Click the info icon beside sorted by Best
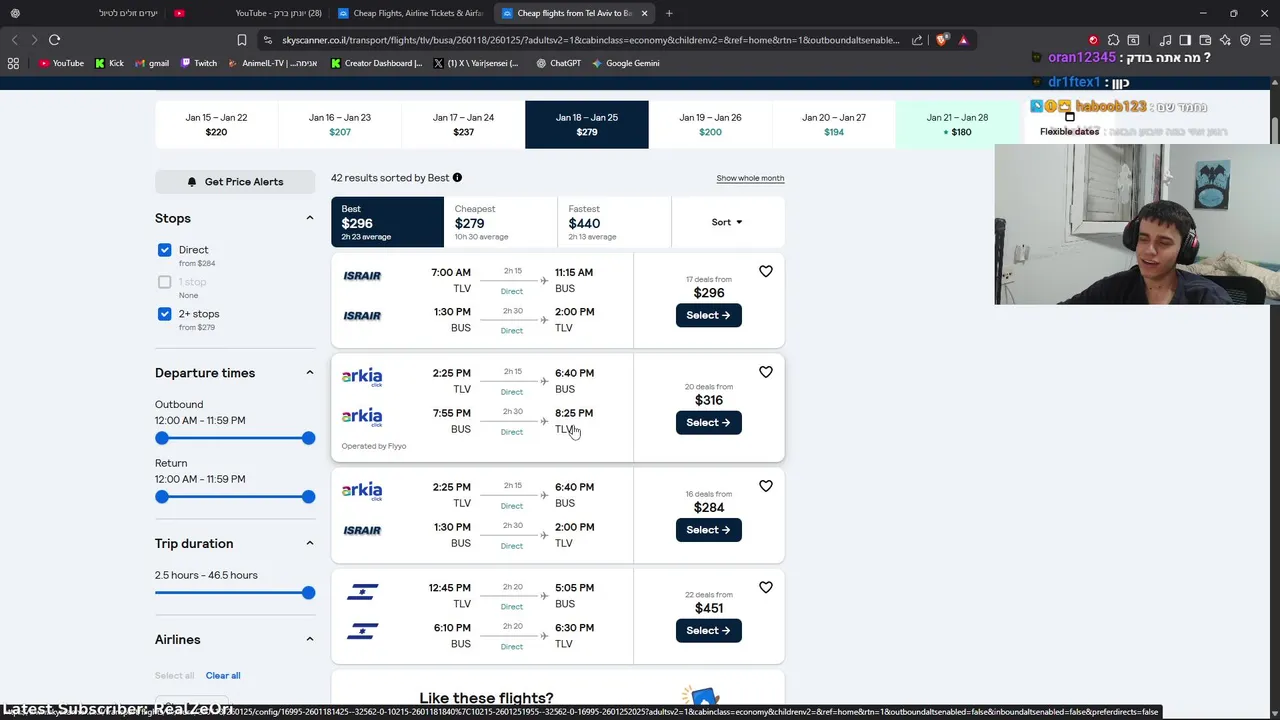The height and width of the screenshot is (720, 1280). (x=457, y=178)
